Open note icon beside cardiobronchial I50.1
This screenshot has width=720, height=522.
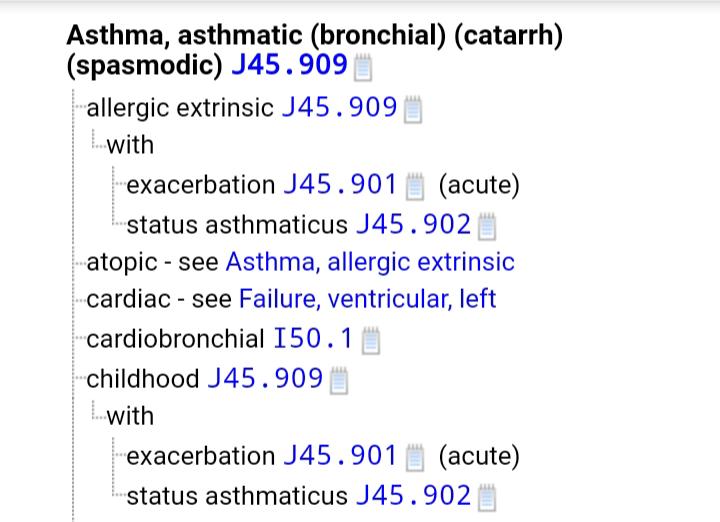click(x=370, y=341)
